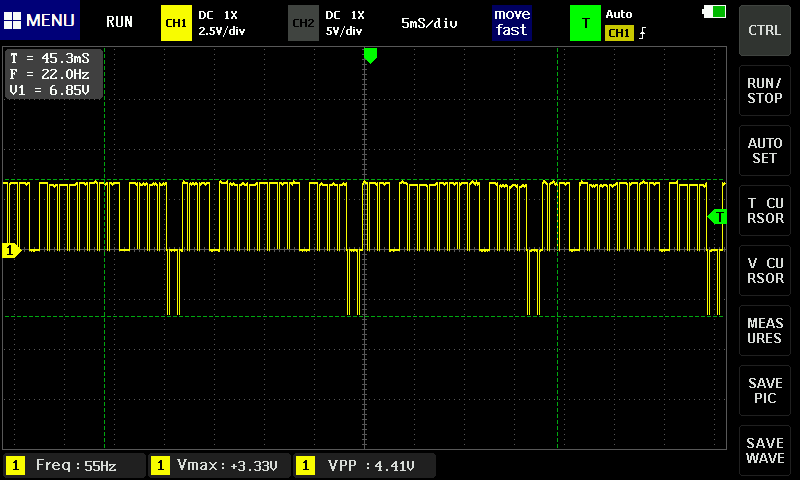Click the channel 1 ground level marker

(11, 251)
